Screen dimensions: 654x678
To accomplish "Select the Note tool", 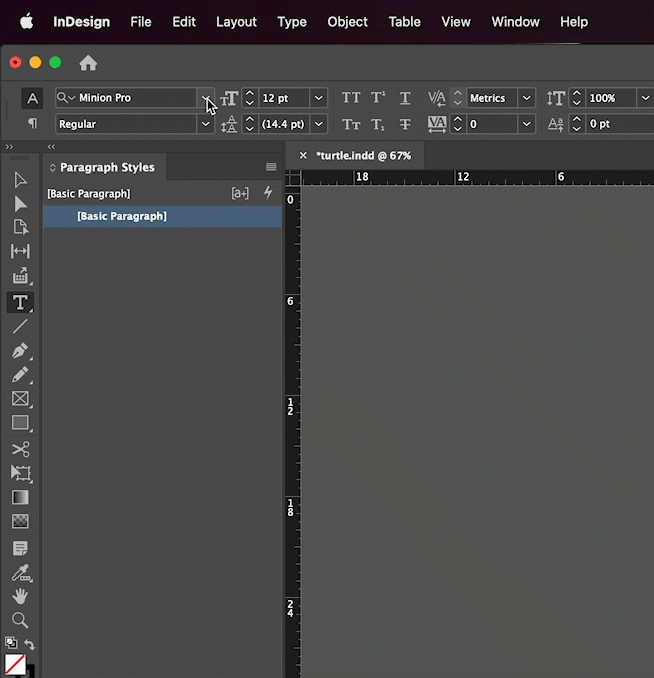I will click(20, 548).
